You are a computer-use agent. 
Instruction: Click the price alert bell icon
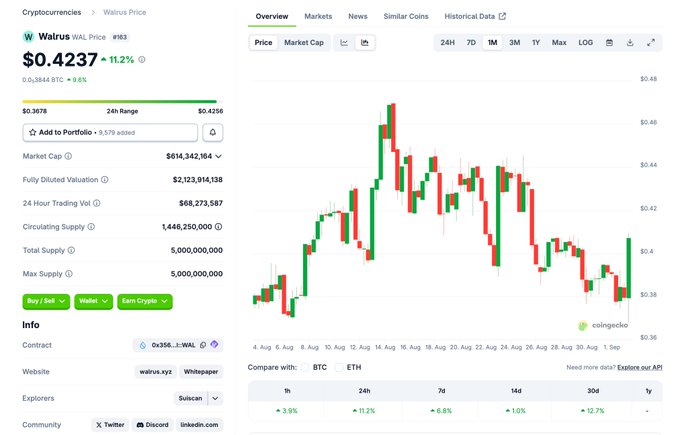click(212, 132)
